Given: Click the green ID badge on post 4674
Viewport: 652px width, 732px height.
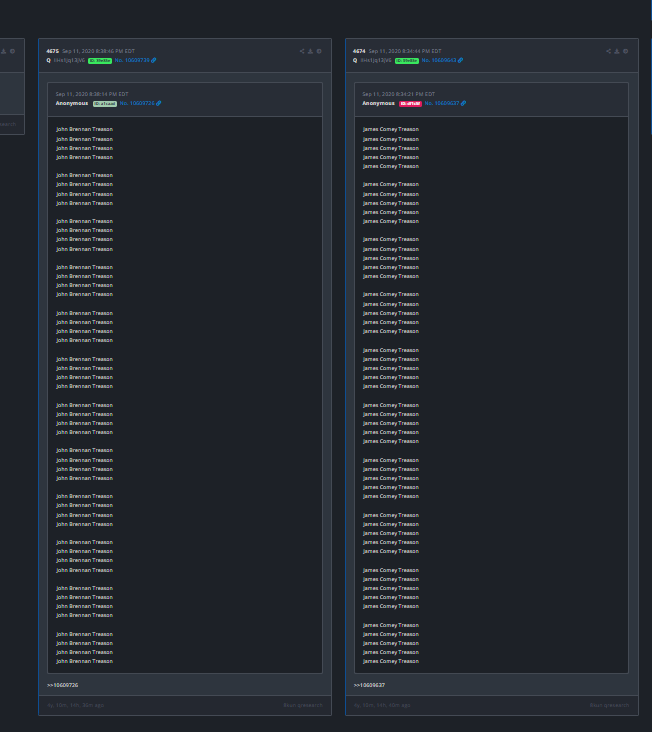Looking at the screenshot, I should point(407,61).
